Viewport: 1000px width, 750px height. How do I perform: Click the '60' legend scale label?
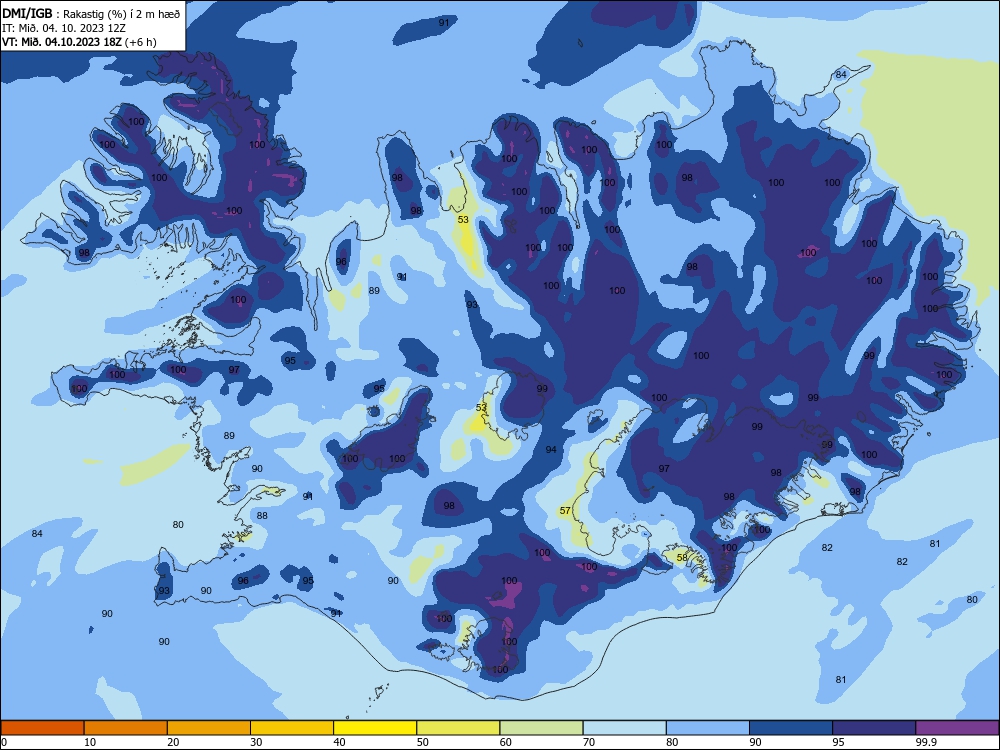pyautogui.click(x=506, y=742)
